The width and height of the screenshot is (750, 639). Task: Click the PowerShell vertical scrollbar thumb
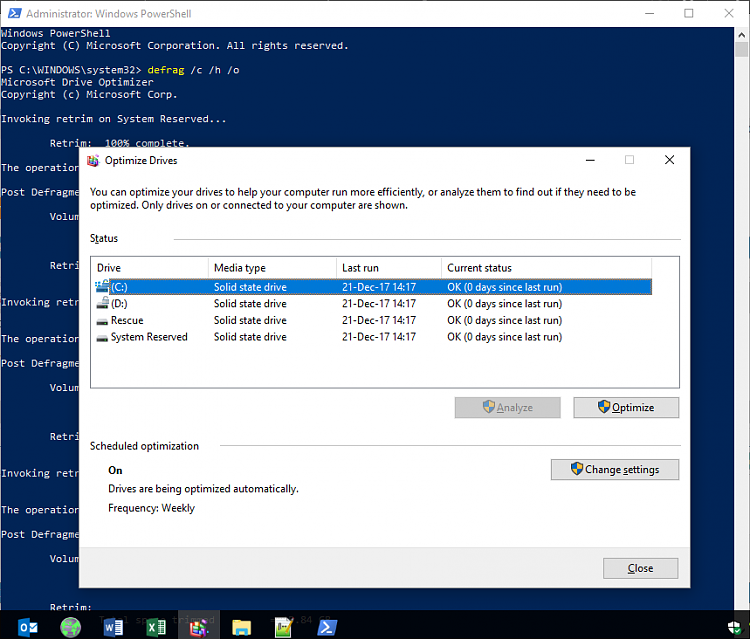point(741,49)
